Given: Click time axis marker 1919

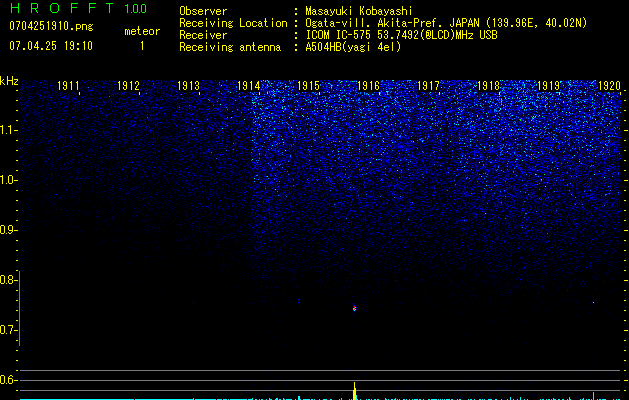Looking at the screenshot, I should click(549, 86).
